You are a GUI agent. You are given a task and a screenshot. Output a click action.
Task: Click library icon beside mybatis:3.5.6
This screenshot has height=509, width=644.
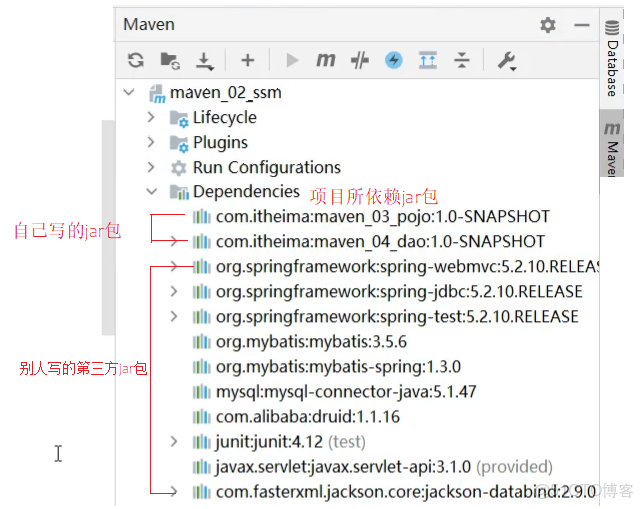point(201,342)
